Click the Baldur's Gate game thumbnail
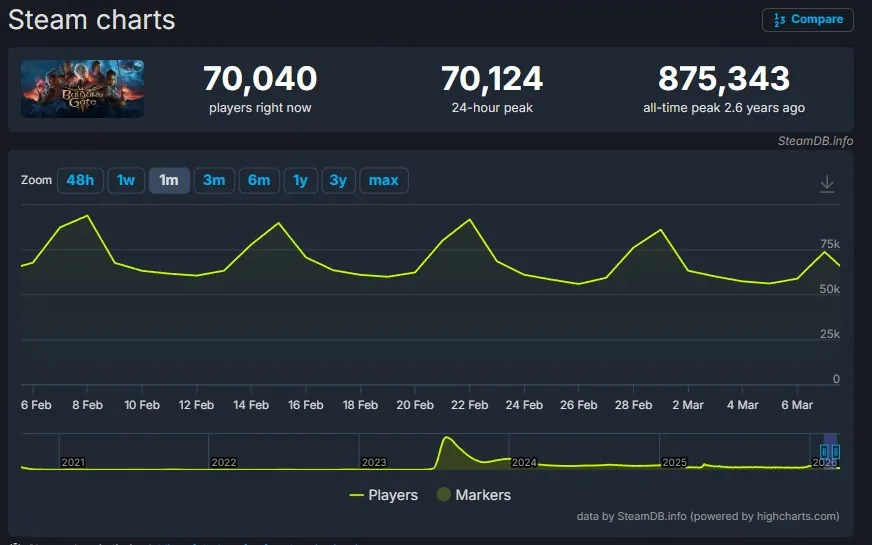This screenshot has width=872, height=545. click(83, 89)
